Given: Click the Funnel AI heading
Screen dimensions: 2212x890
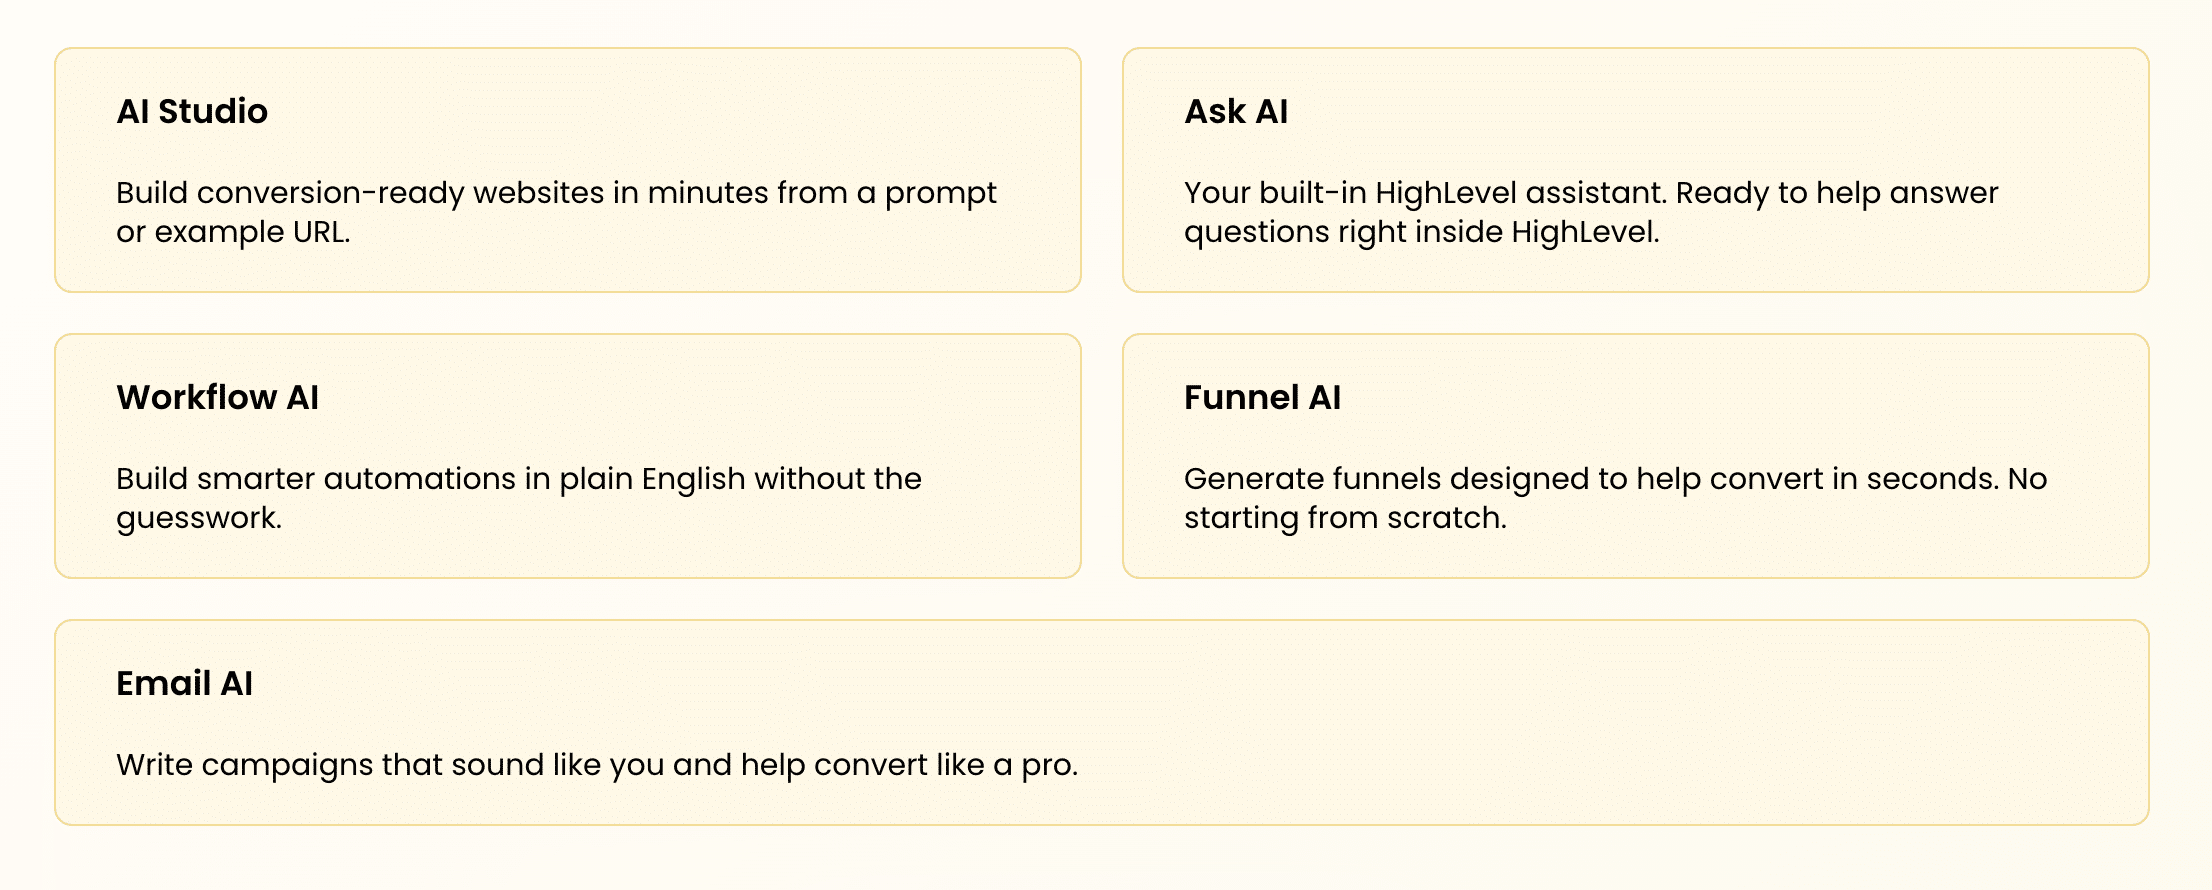Looking at the screenshot, I should point(1262,397).
